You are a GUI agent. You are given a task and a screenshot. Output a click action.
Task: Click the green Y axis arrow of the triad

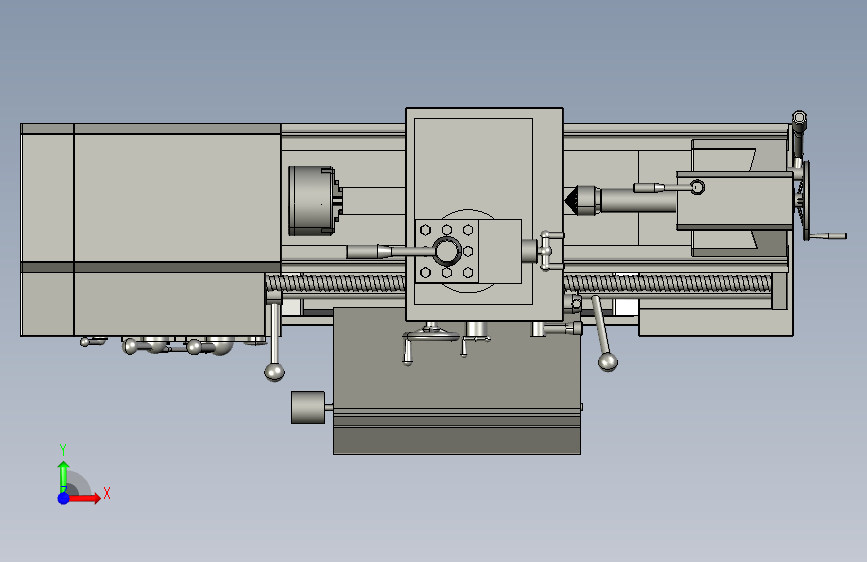64,476
